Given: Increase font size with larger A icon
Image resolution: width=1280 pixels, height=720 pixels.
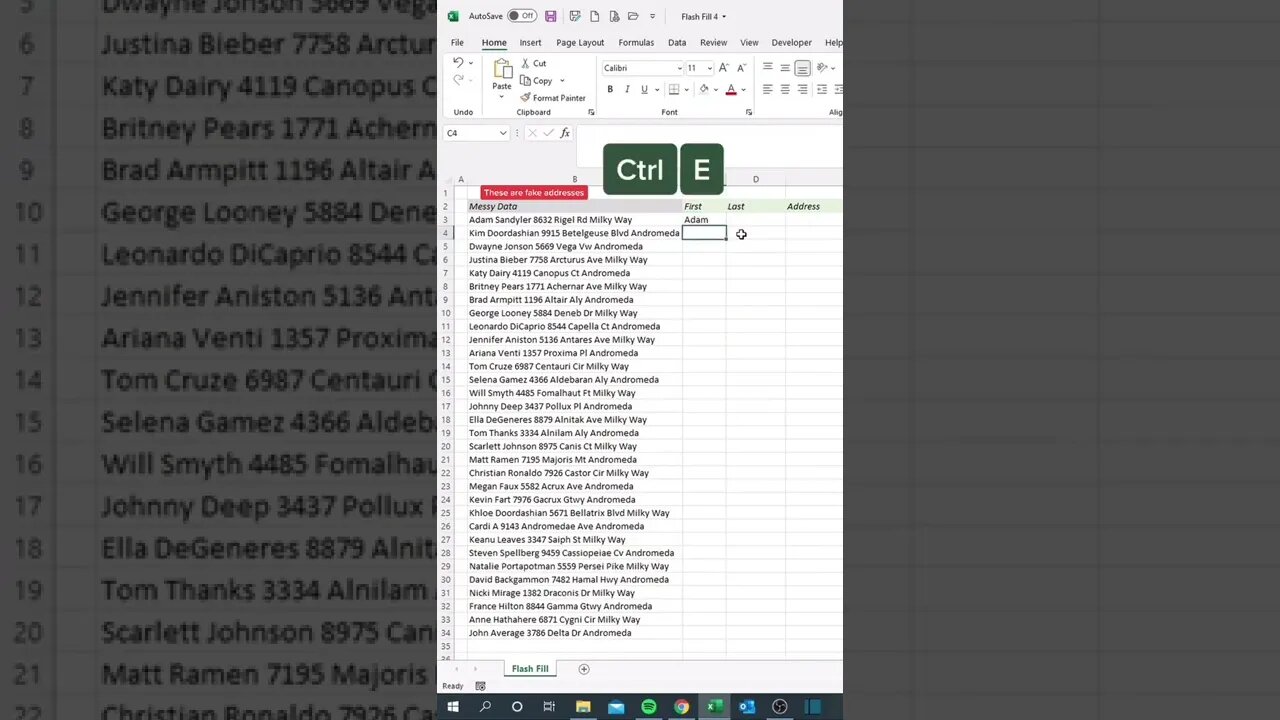Looking at the screenshot, I should [724, 67].
